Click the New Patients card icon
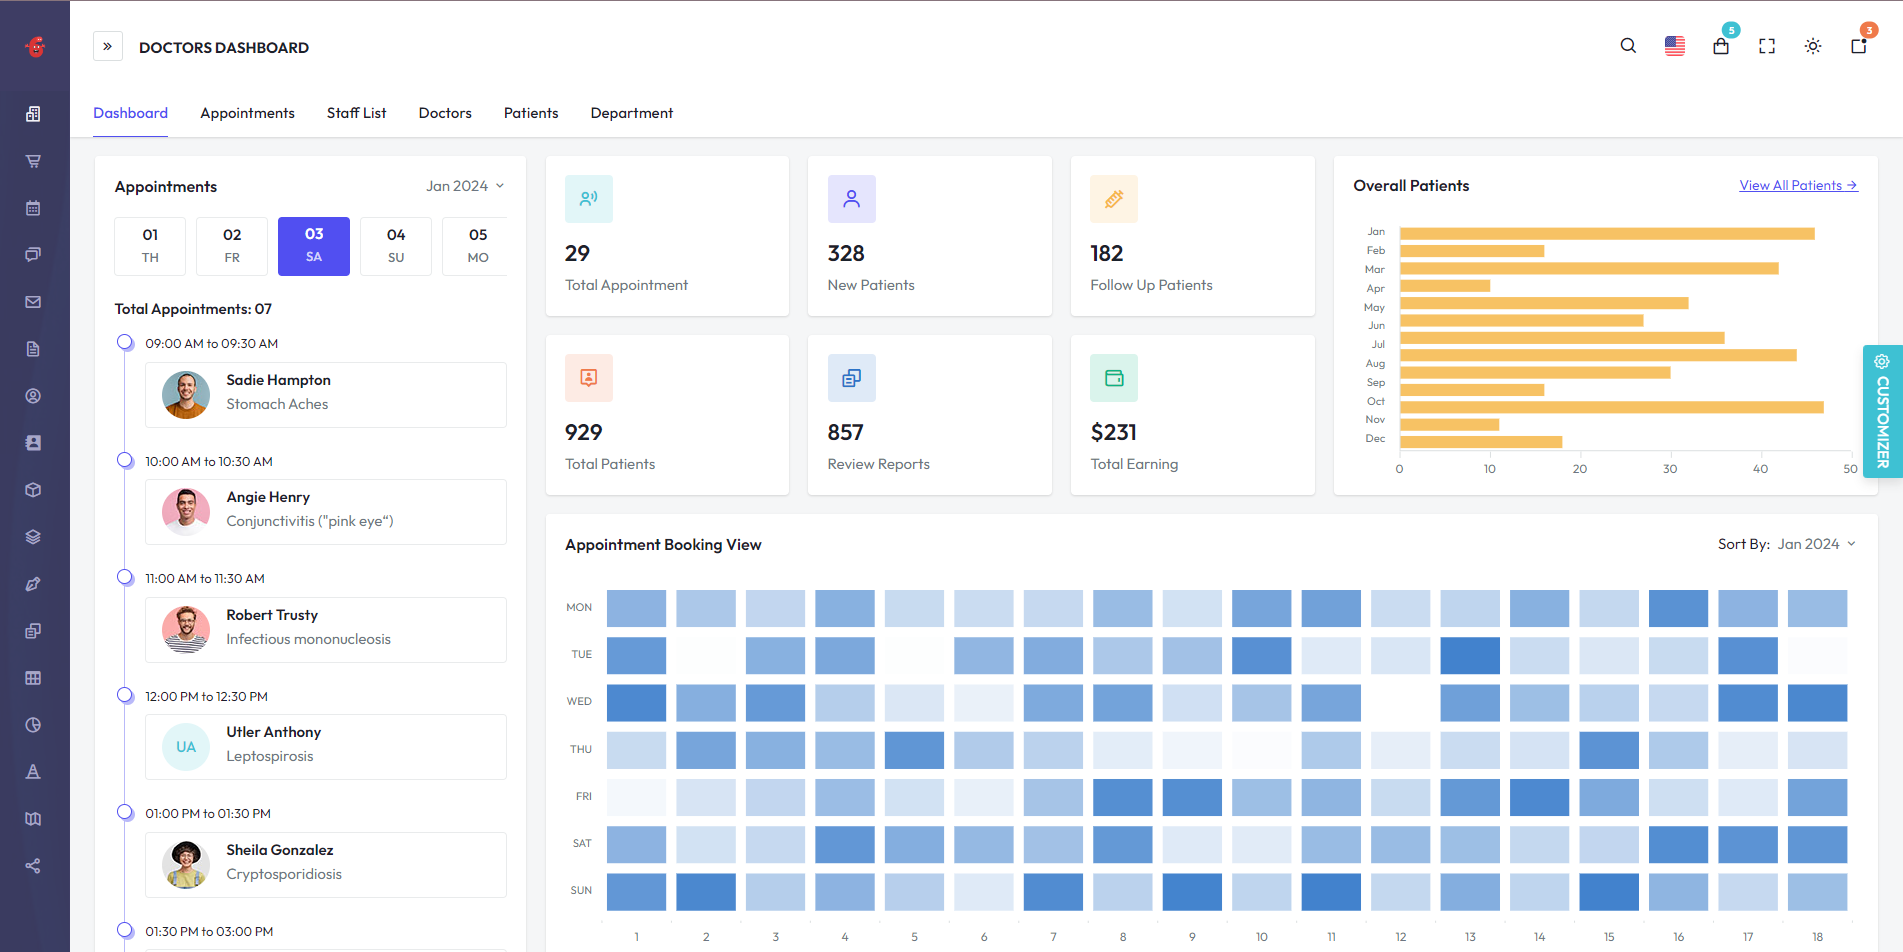This screenshot has width=1903, height=952. tap(852, 199)
